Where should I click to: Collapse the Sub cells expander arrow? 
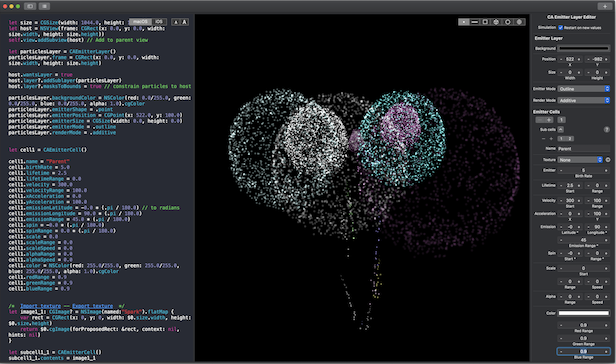pos(561,129)
